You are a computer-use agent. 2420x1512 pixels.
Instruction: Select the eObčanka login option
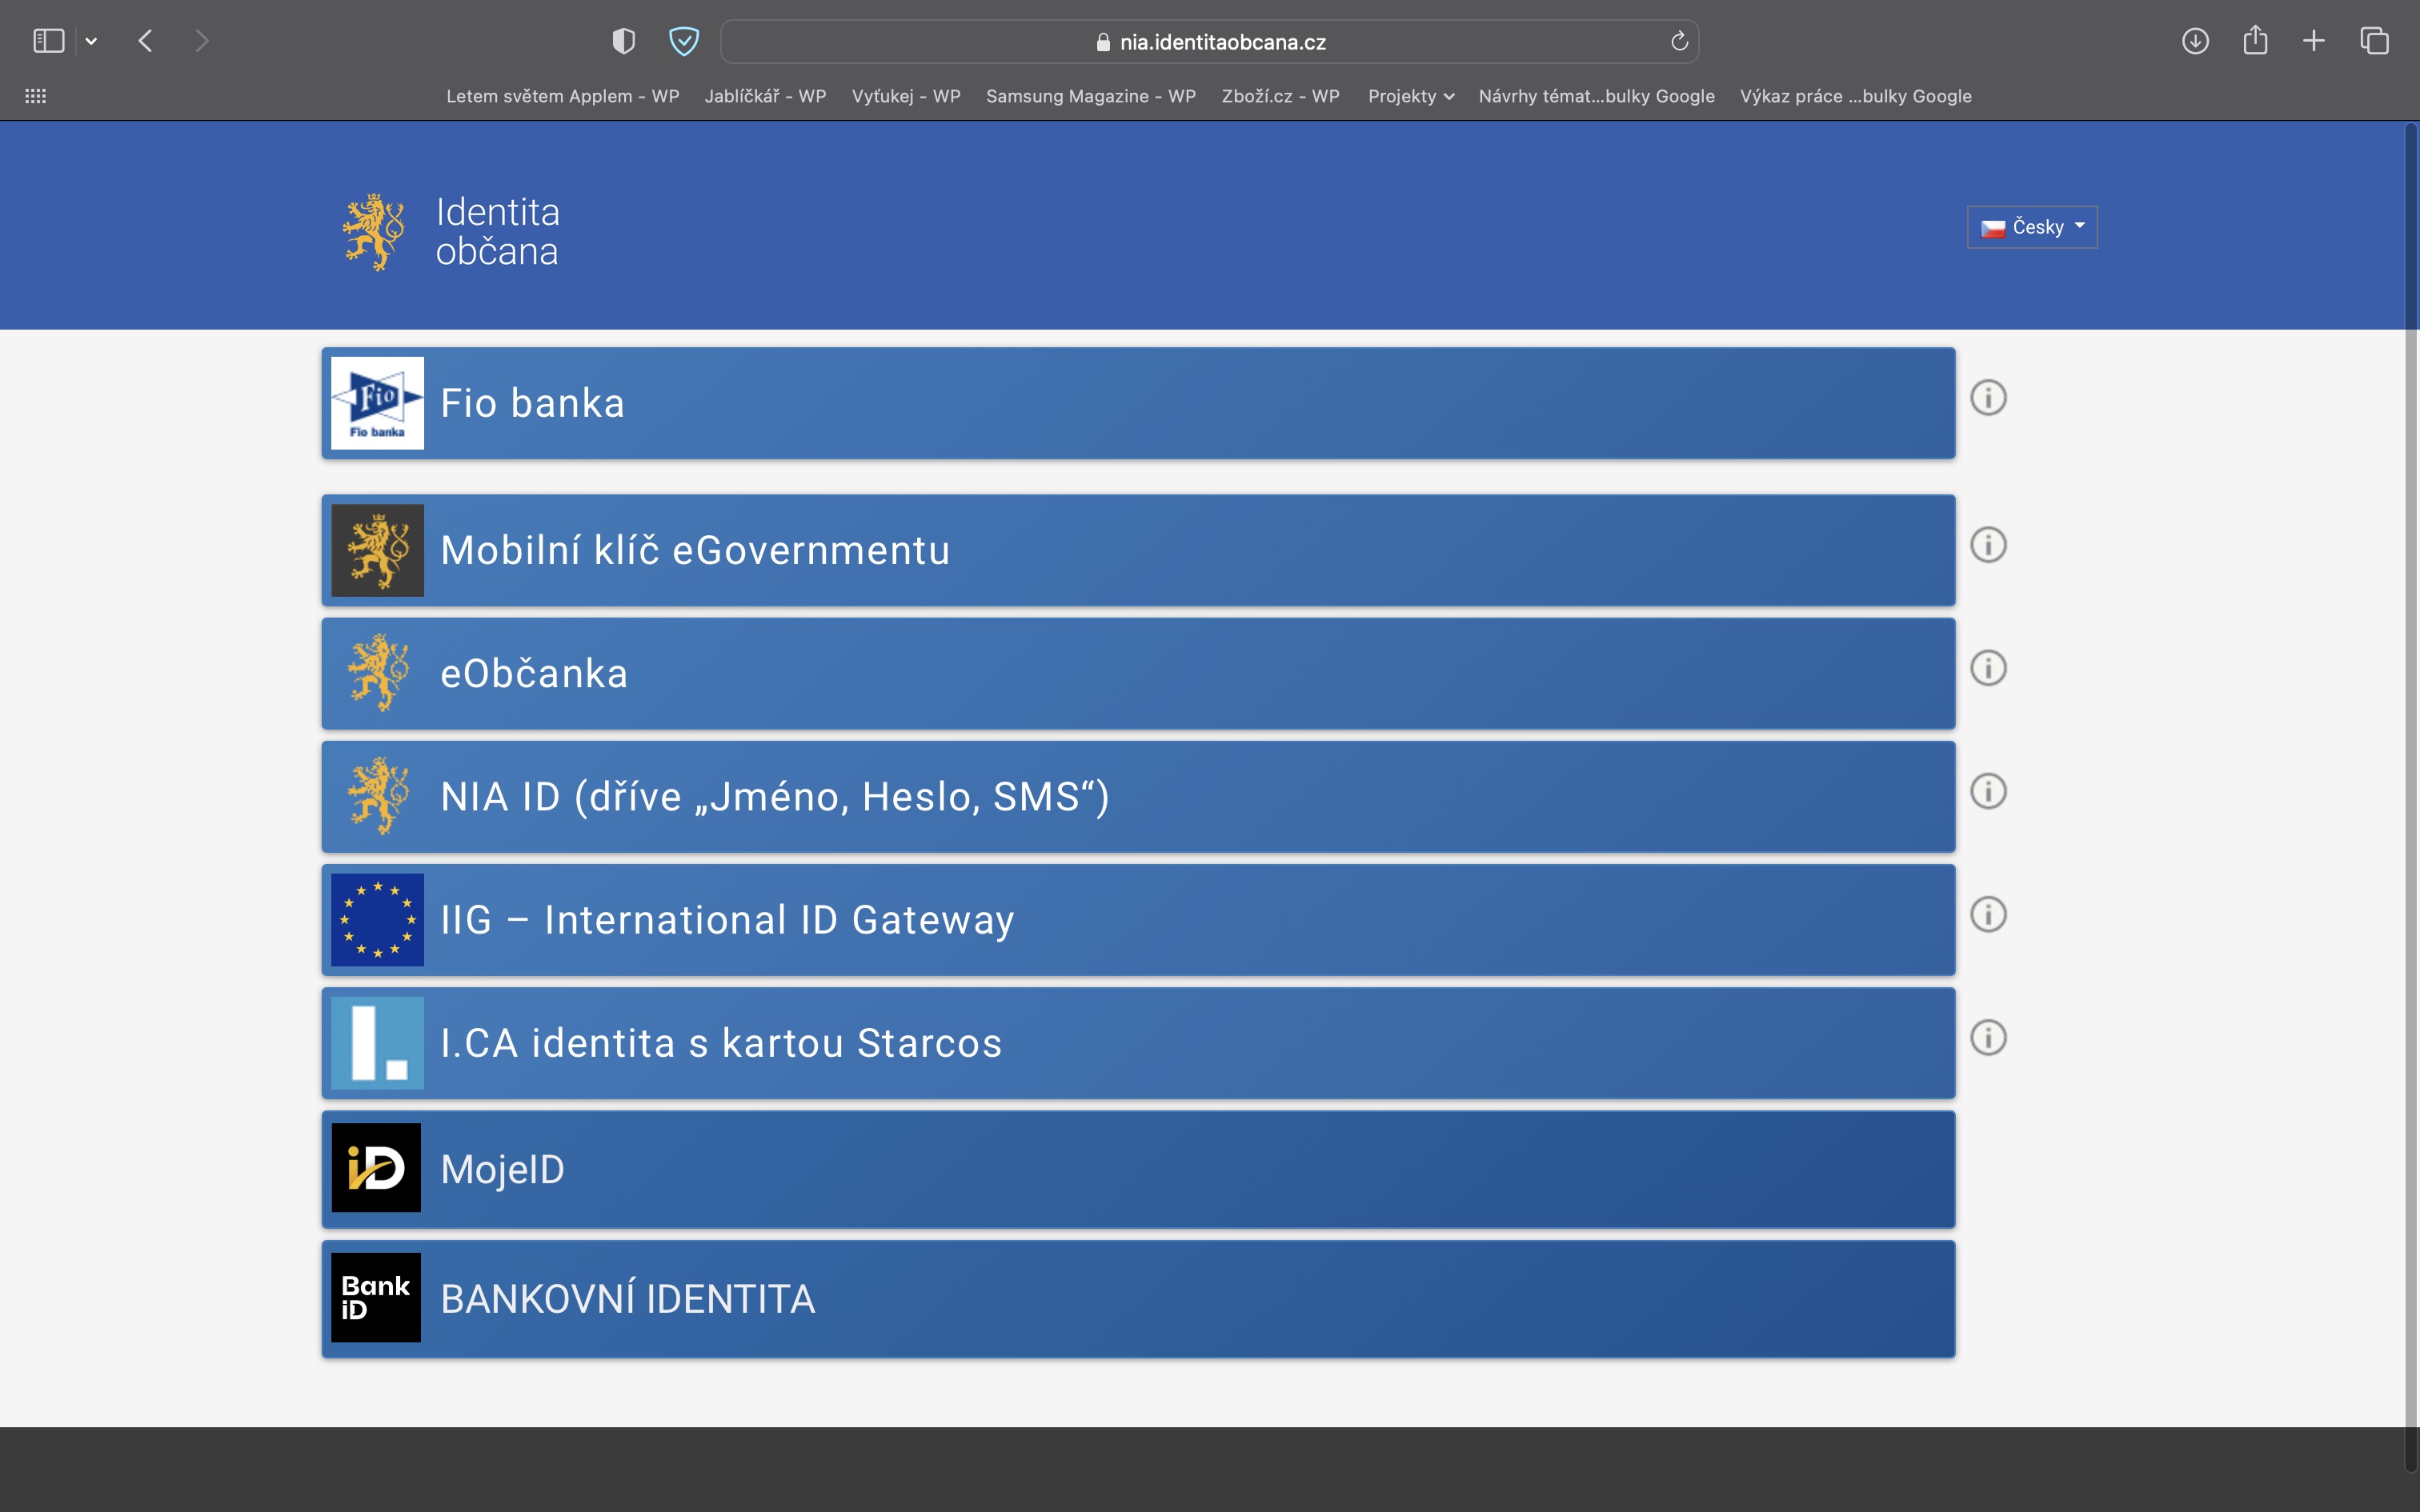pos(1137,673)
